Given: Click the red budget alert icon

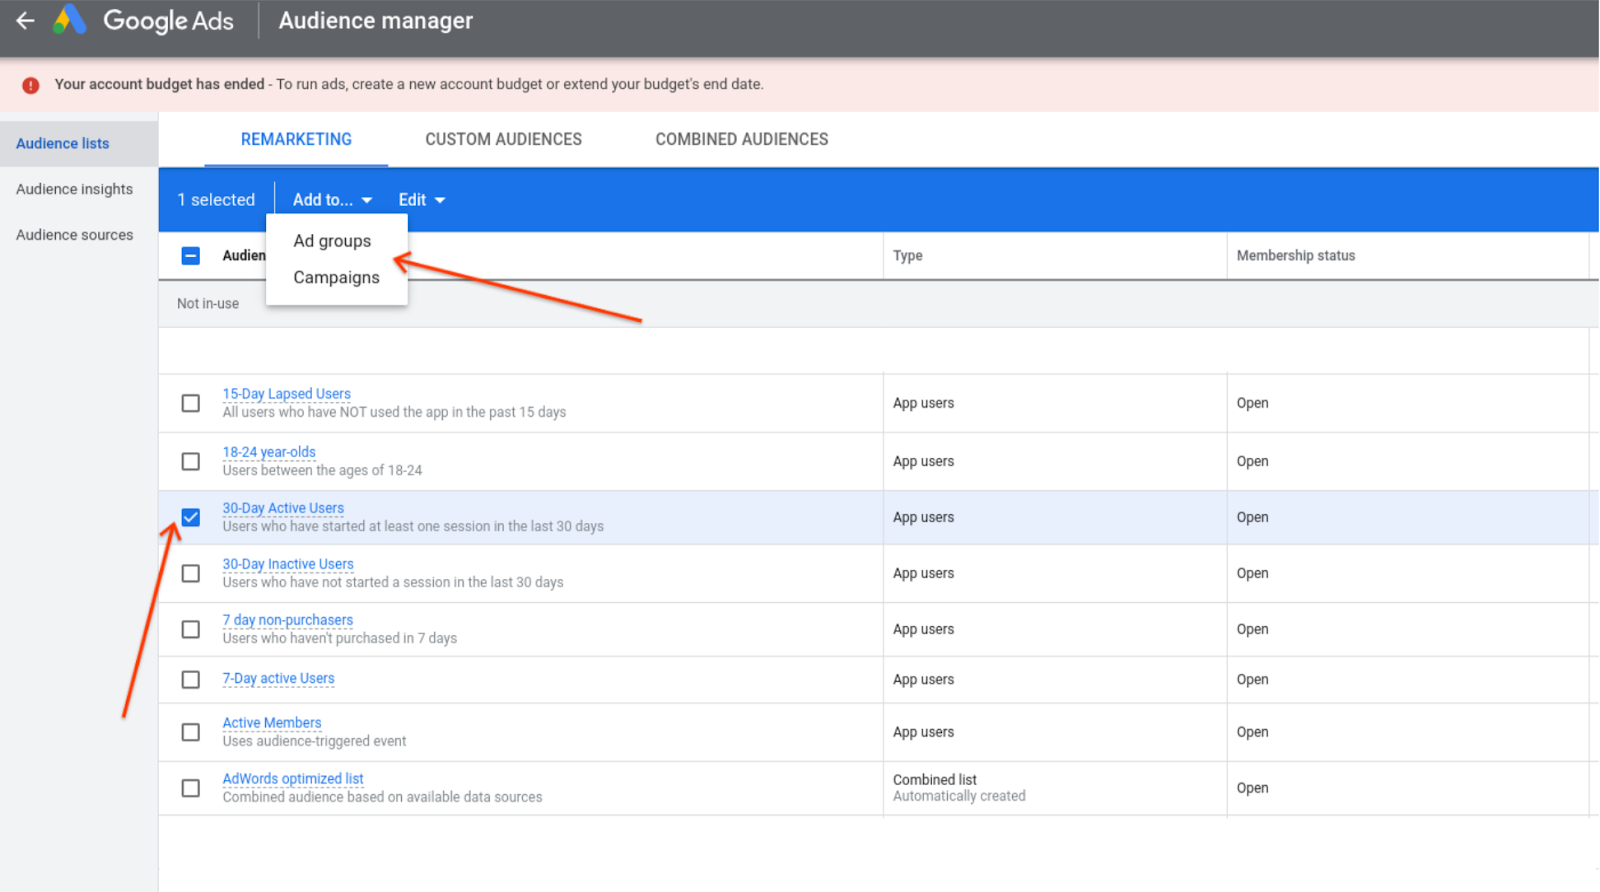Looking at the screenshot, I should 31,85.
